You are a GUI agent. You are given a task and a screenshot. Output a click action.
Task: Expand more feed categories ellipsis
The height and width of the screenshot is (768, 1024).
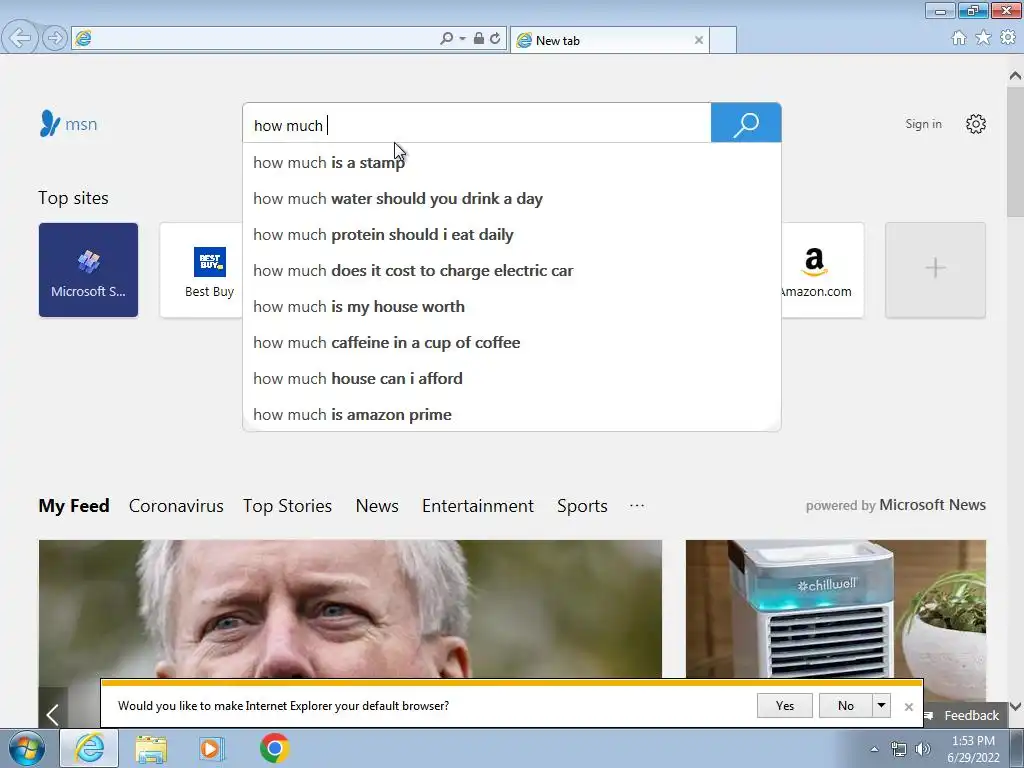[637, 505]
